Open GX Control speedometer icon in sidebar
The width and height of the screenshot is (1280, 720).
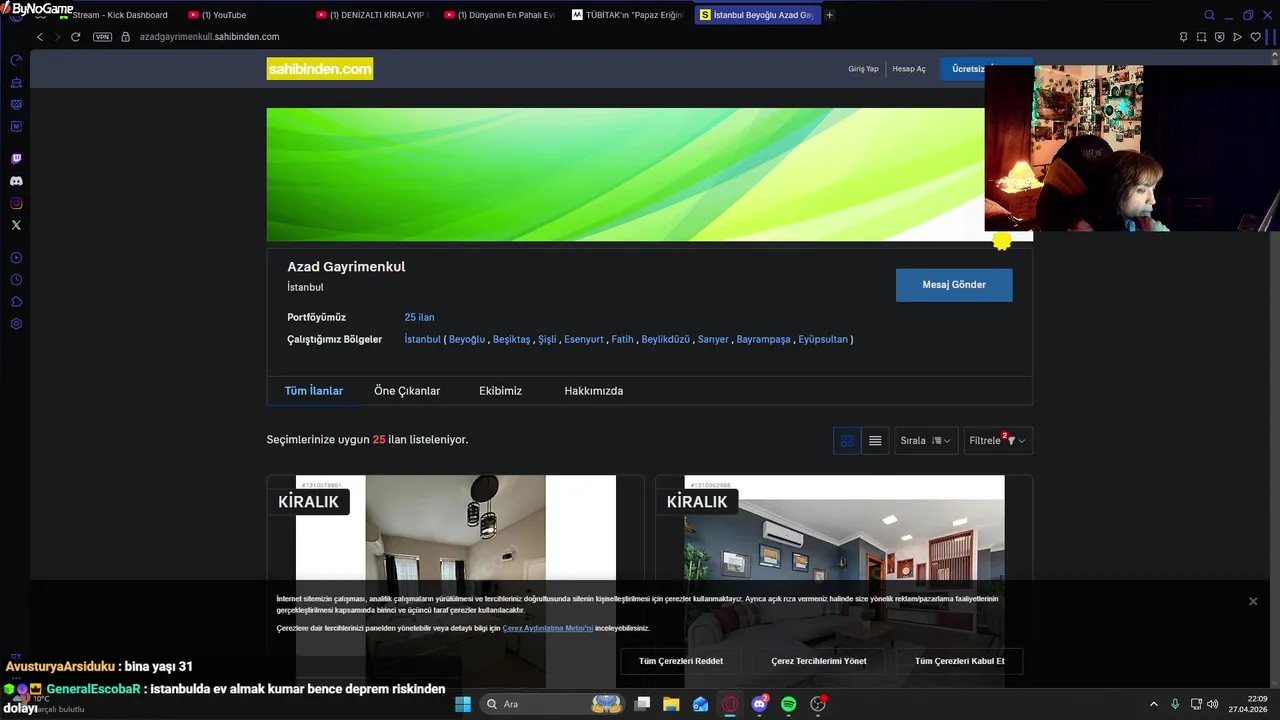16,60
